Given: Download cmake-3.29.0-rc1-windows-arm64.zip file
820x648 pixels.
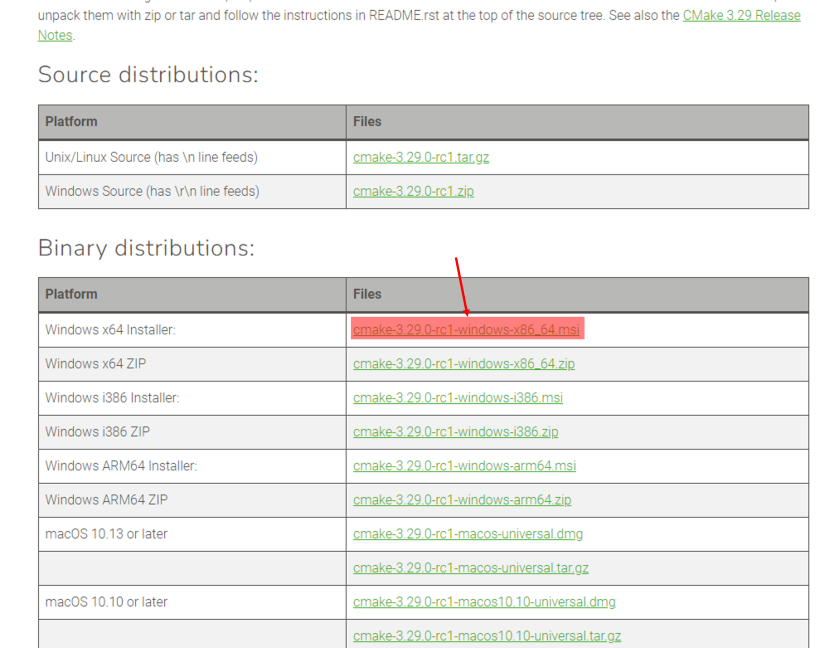Looking at the screenshot, I should pos(462,500).
